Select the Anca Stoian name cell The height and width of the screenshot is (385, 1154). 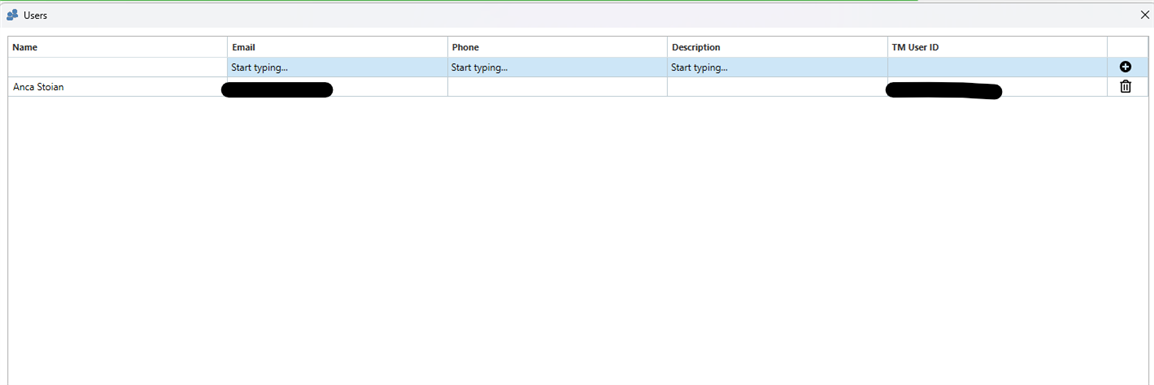click(118, 87)
